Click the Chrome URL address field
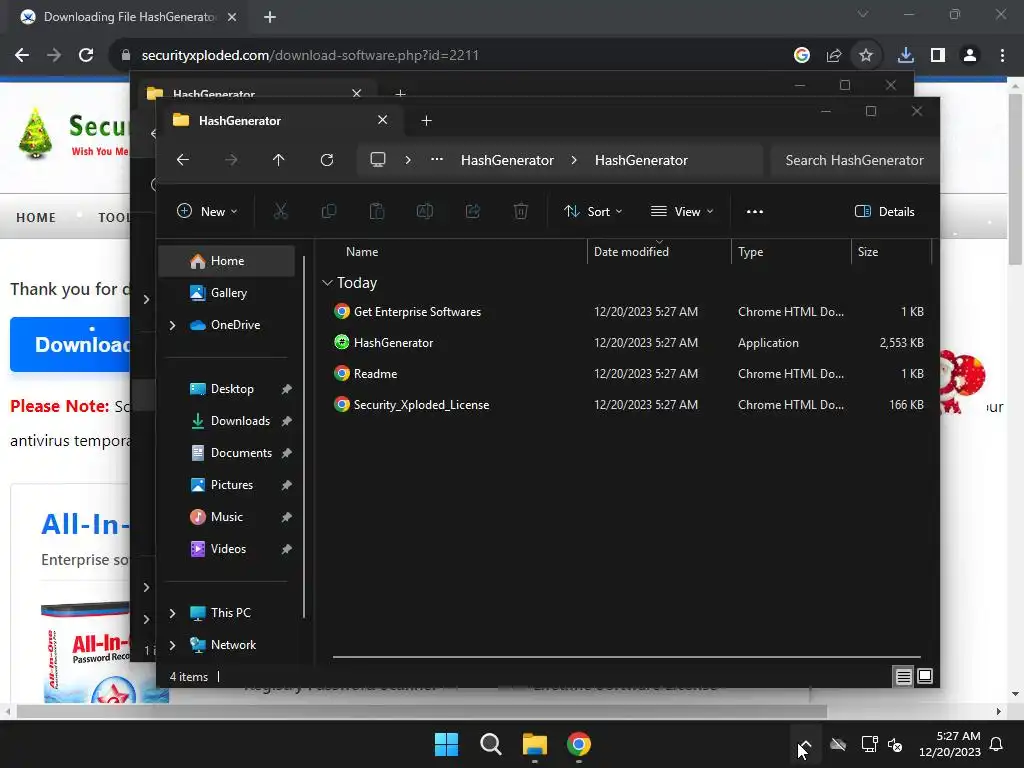The height and width of the screenshot is (768, 1024). point(451,56)
